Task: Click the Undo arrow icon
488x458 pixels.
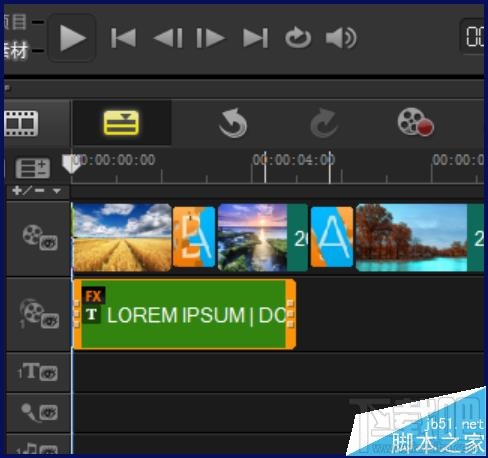Action: click(233, 123)
